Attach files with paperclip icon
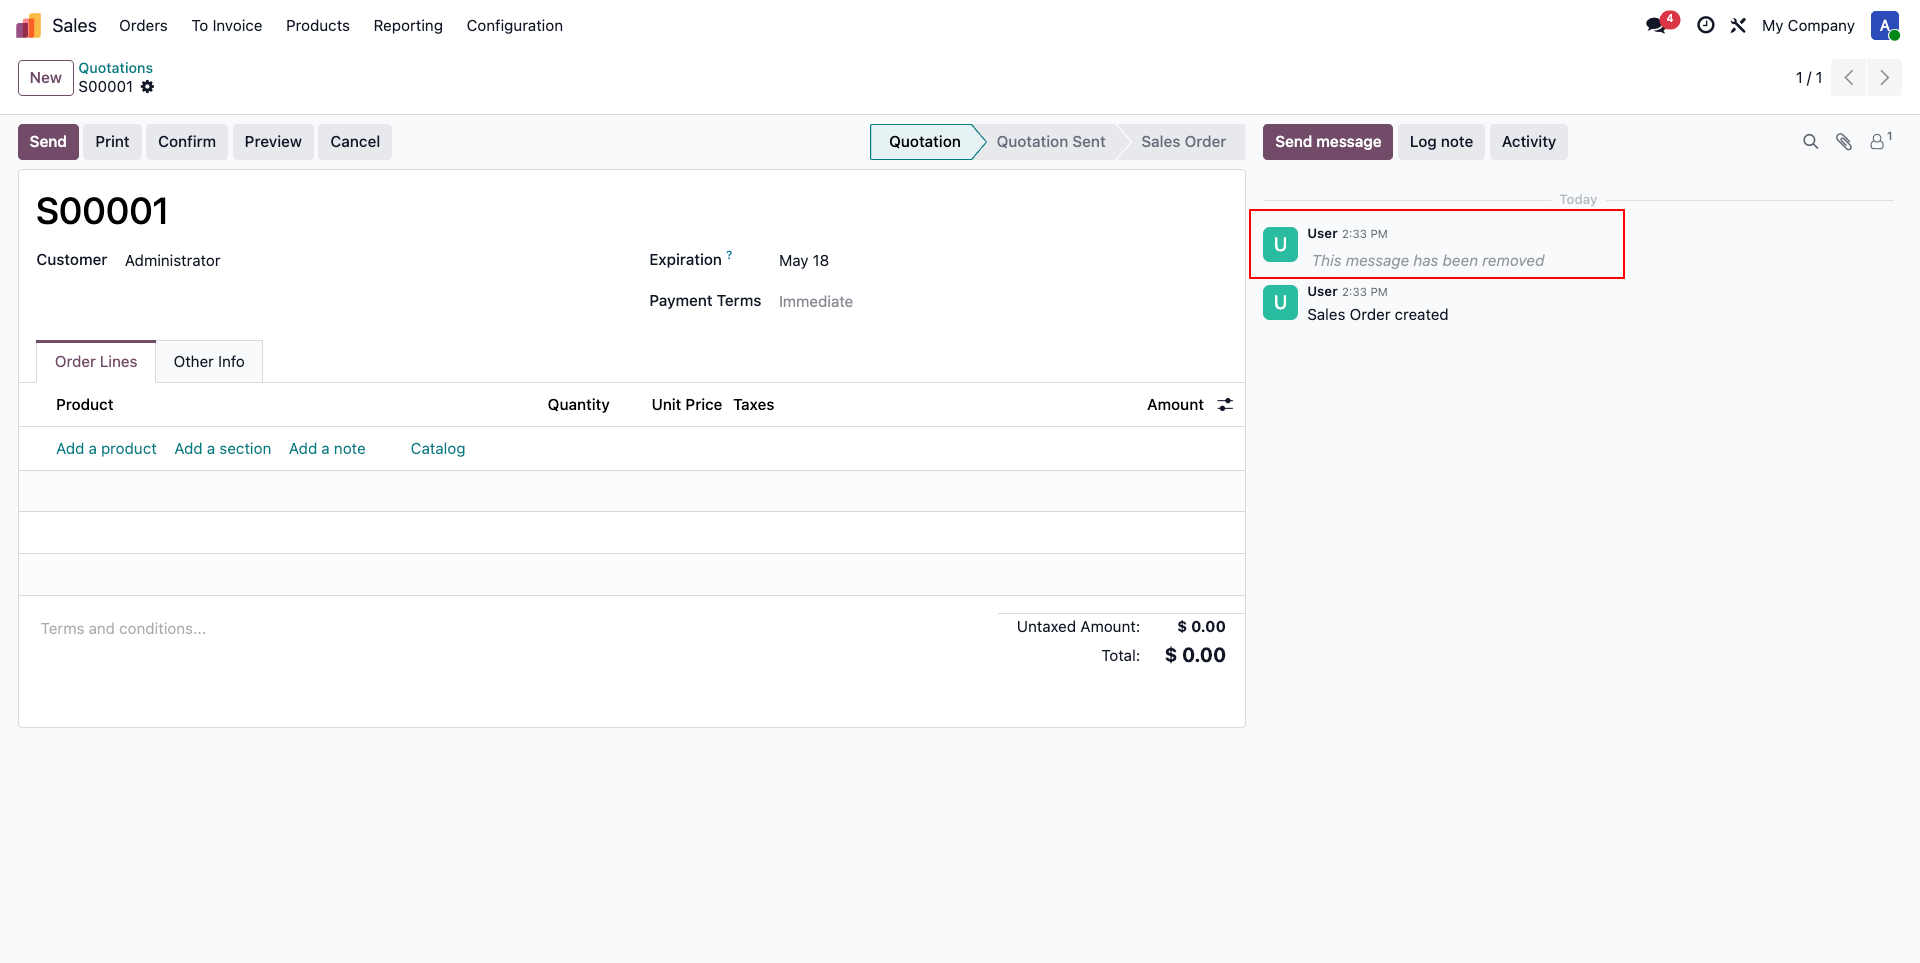 [1844, 142]
